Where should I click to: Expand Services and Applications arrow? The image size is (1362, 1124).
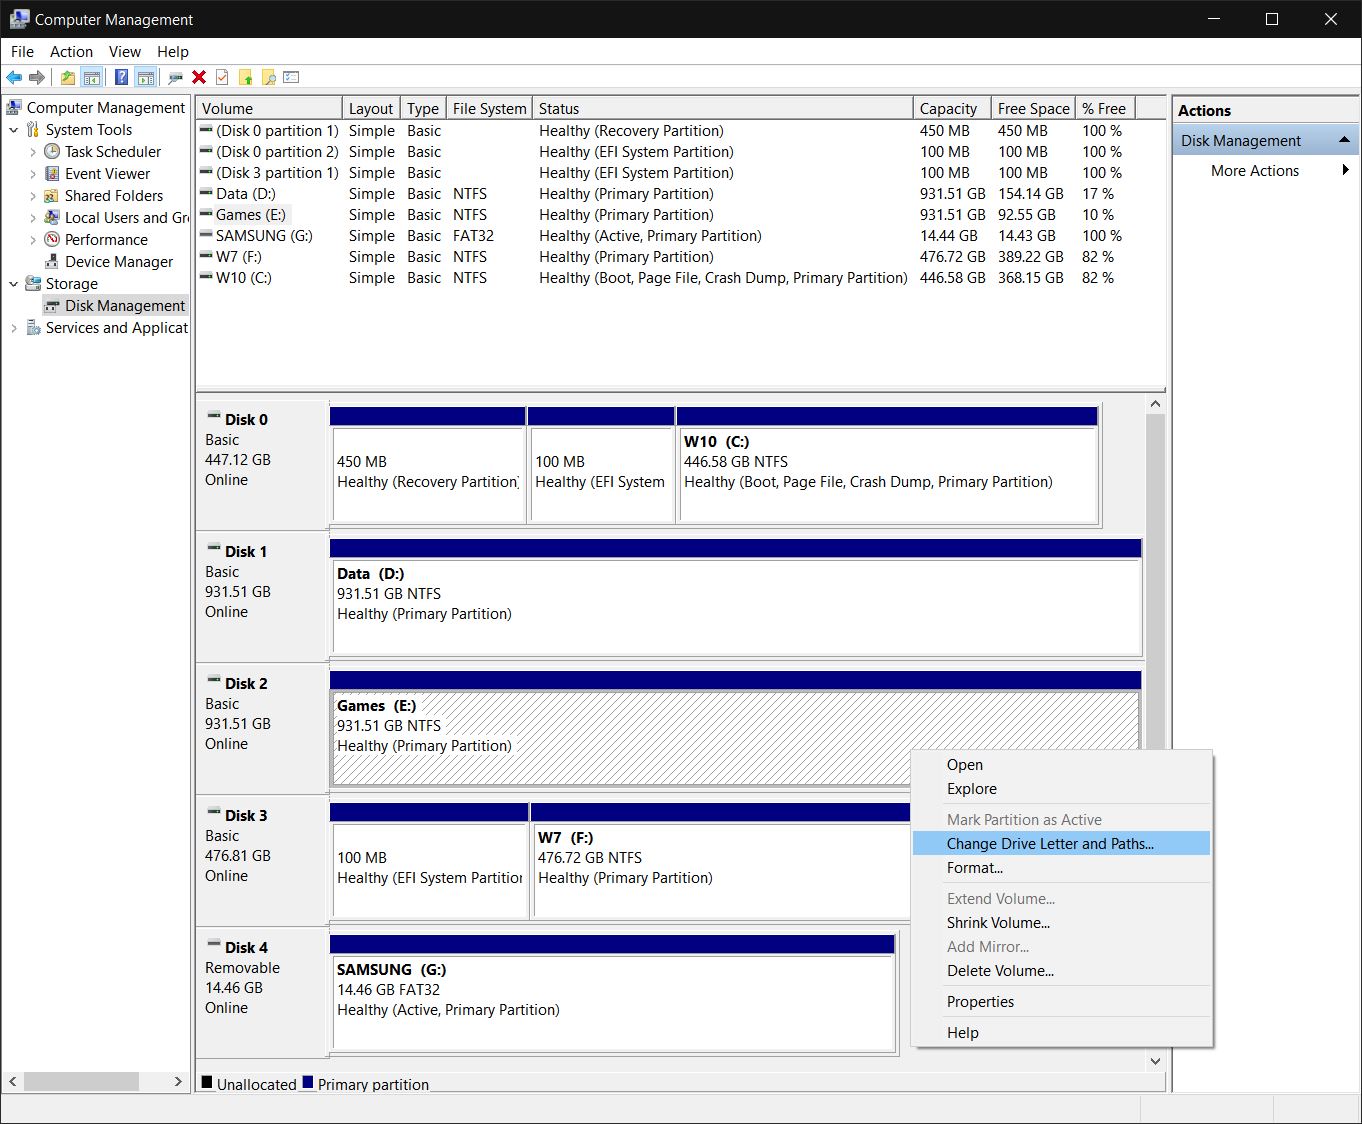(x=14, y=328)
